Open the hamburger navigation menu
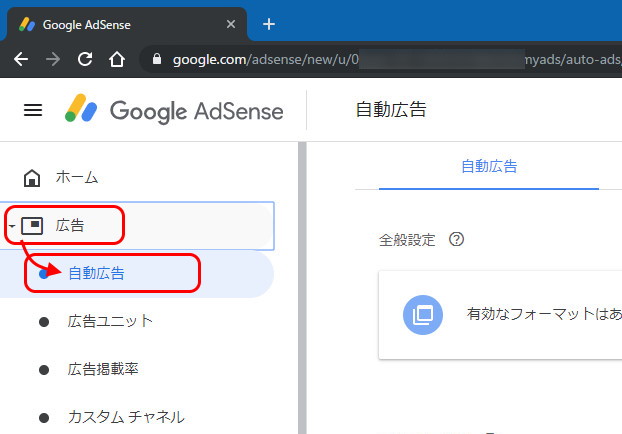This screenshot has height=434, width=622. [33, 110]
